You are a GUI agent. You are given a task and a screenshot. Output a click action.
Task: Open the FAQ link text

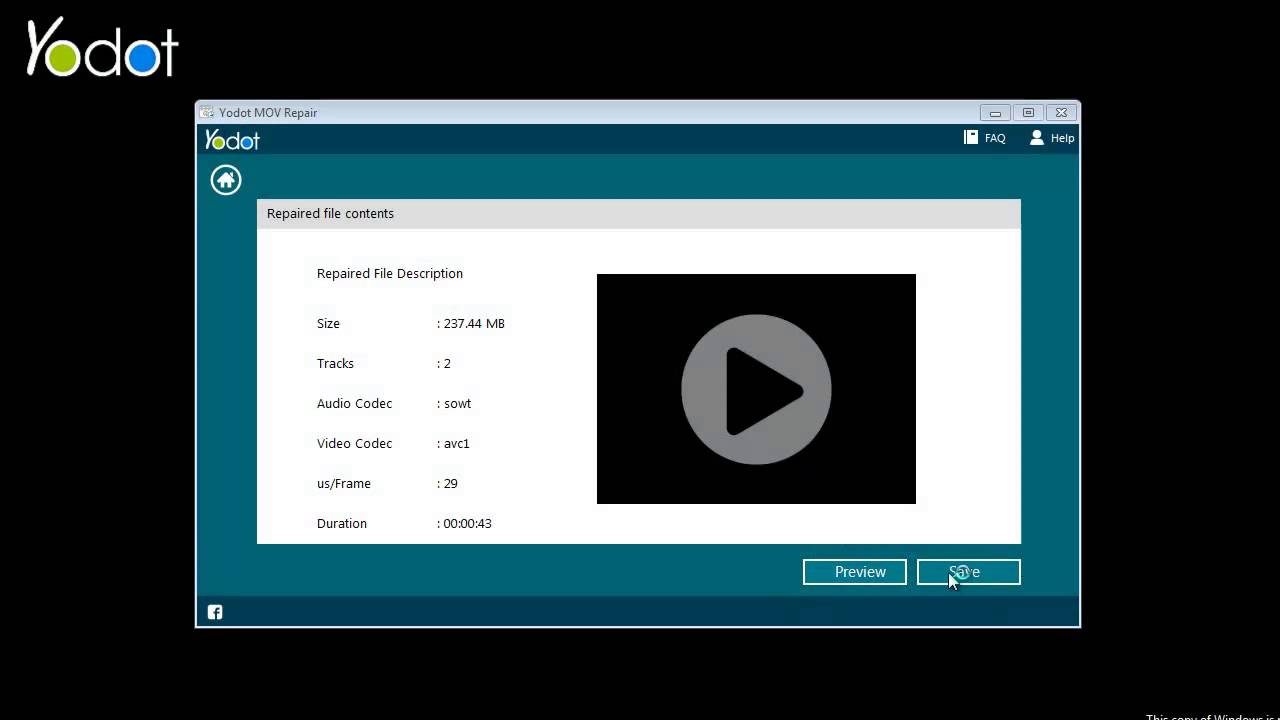[x=995, y=138]
